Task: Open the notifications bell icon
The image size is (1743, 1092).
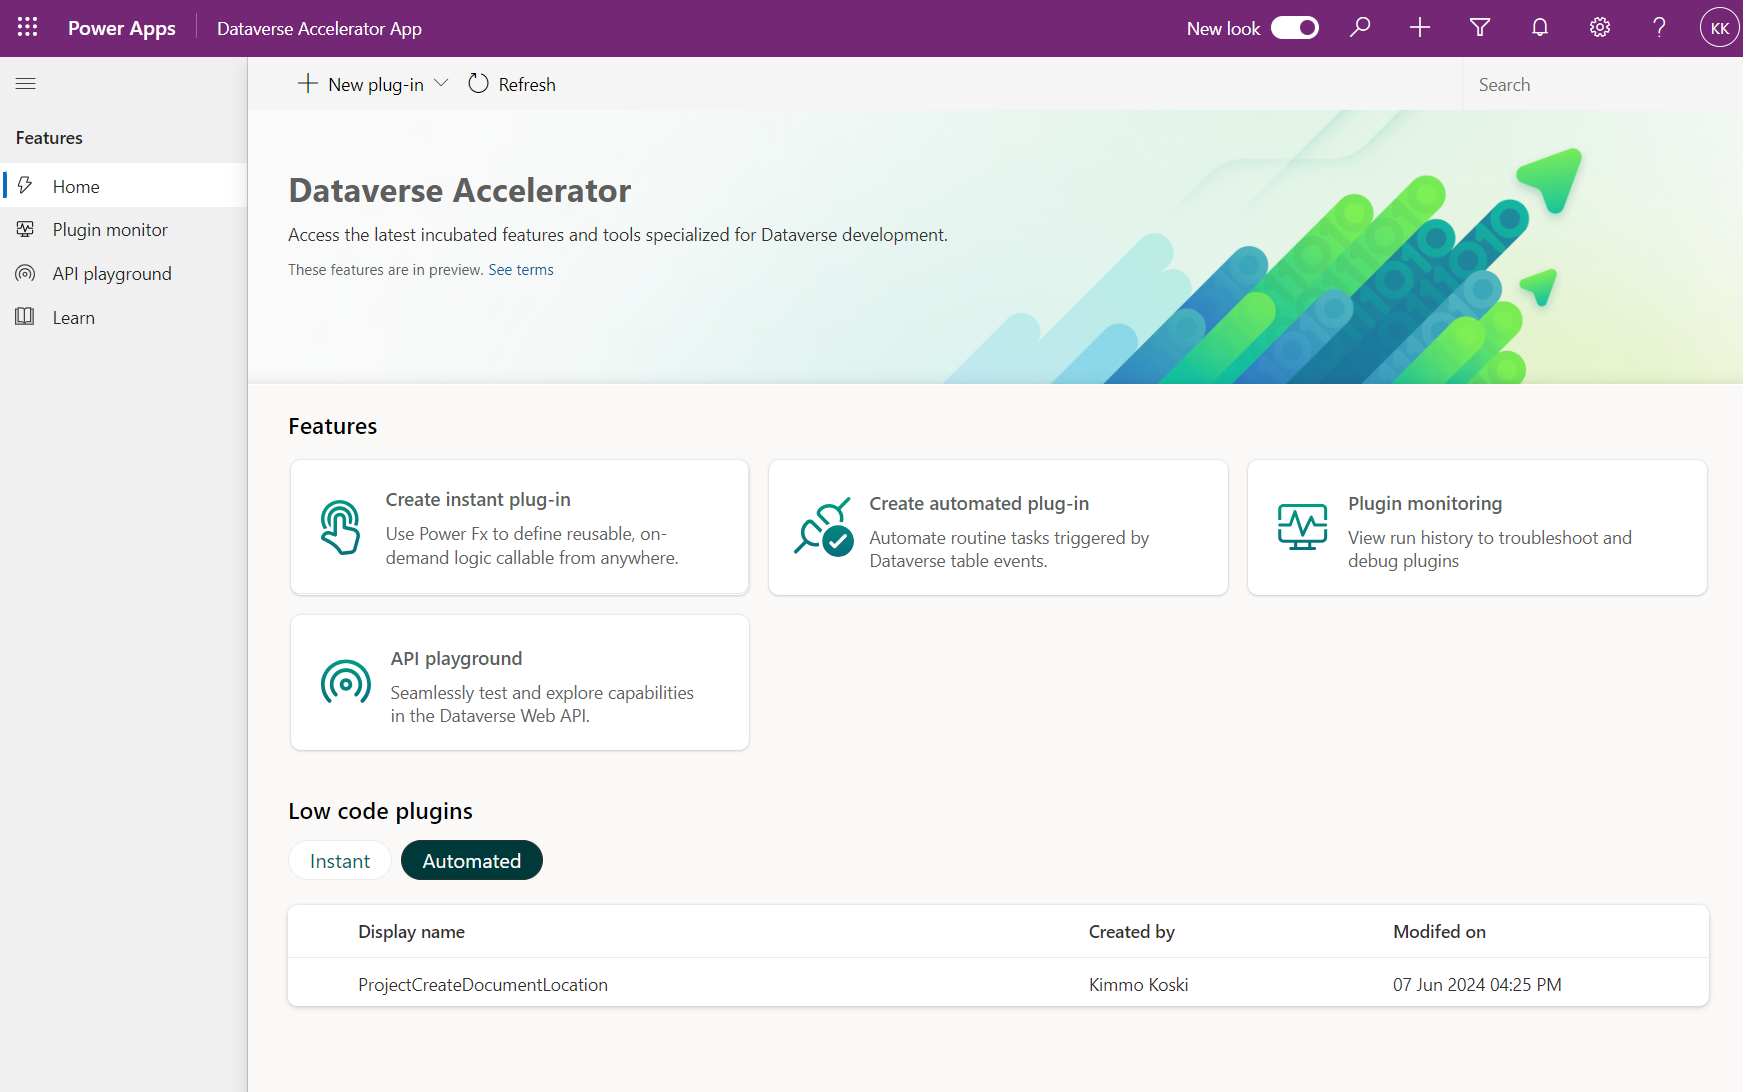Action: (1540, 28)
